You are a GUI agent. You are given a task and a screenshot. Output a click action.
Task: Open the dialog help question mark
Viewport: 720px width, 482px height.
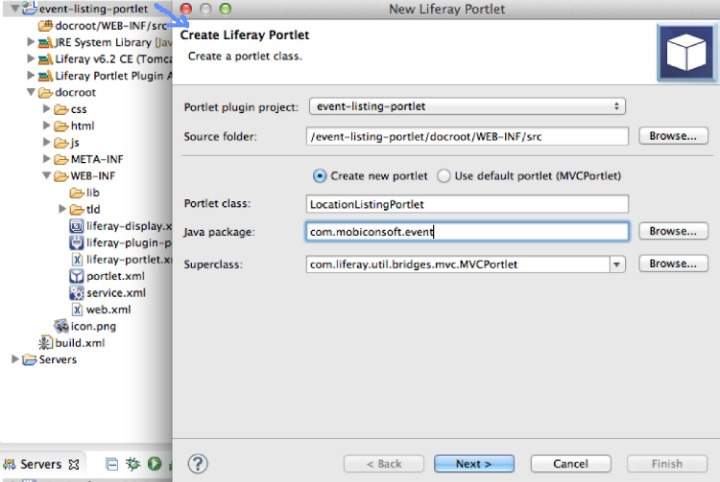pos(198,464)
